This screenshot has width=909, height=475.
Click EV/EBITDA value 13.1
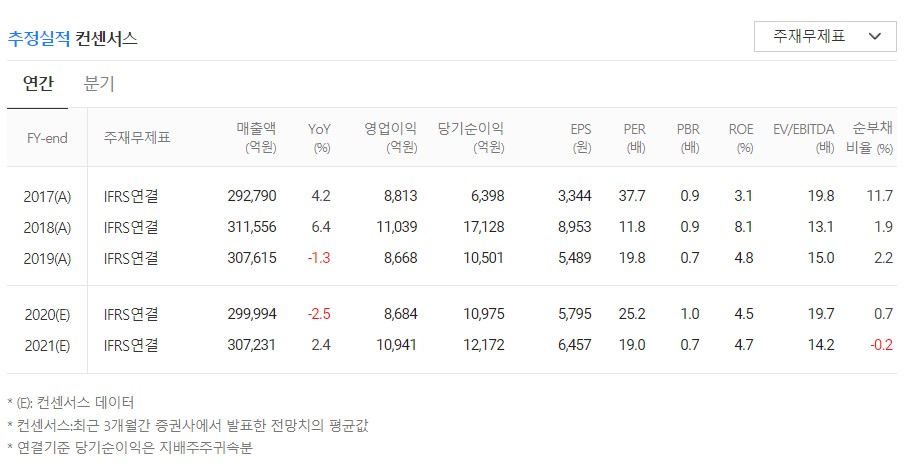821,227
